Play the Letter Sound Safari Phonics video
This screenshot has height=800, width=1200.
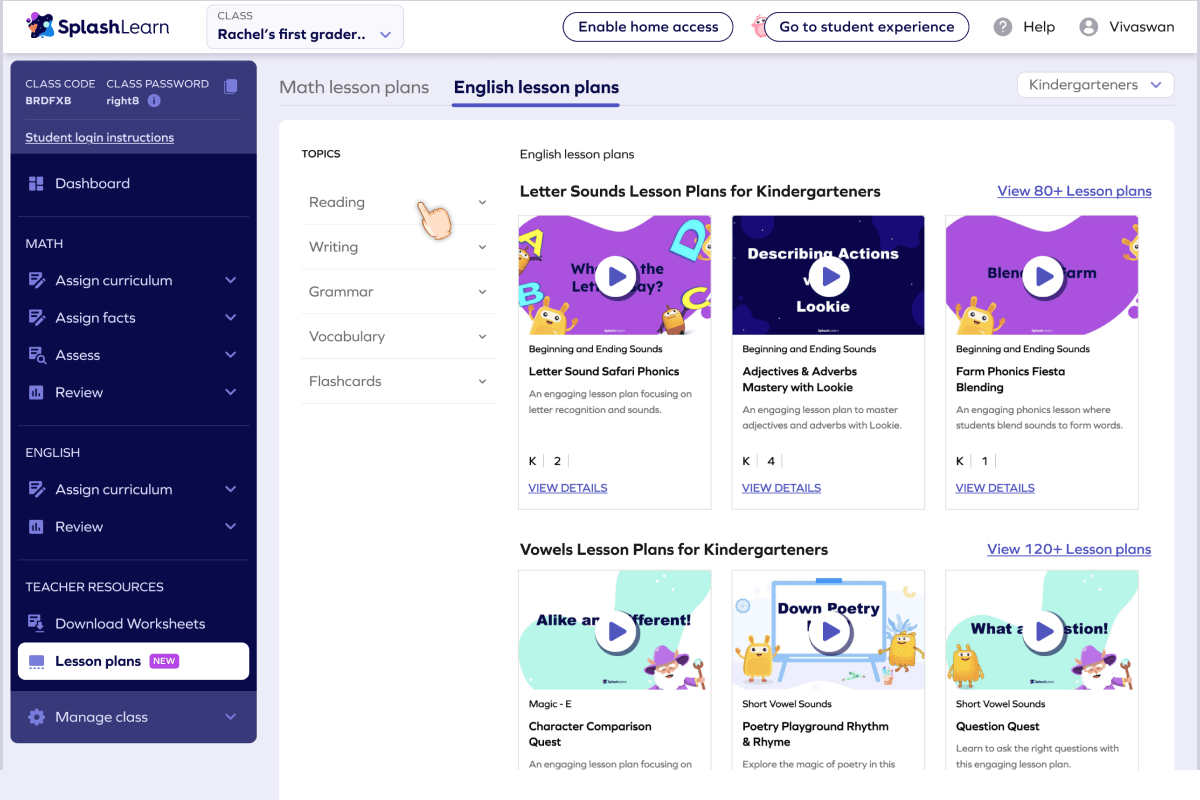[x=615, y=276]
